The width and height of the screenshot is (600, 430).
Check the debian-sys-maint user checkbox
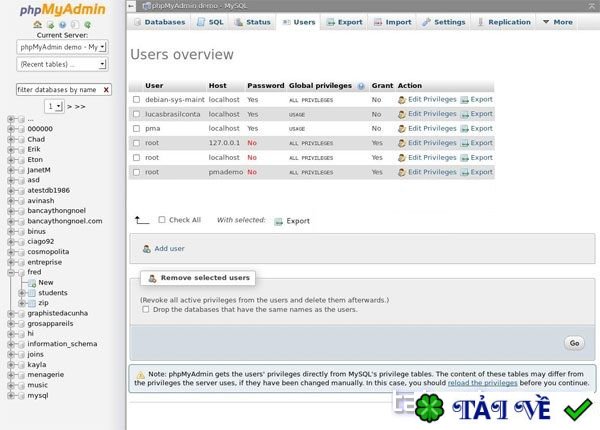pyautogui.click(x=136, y=99)
